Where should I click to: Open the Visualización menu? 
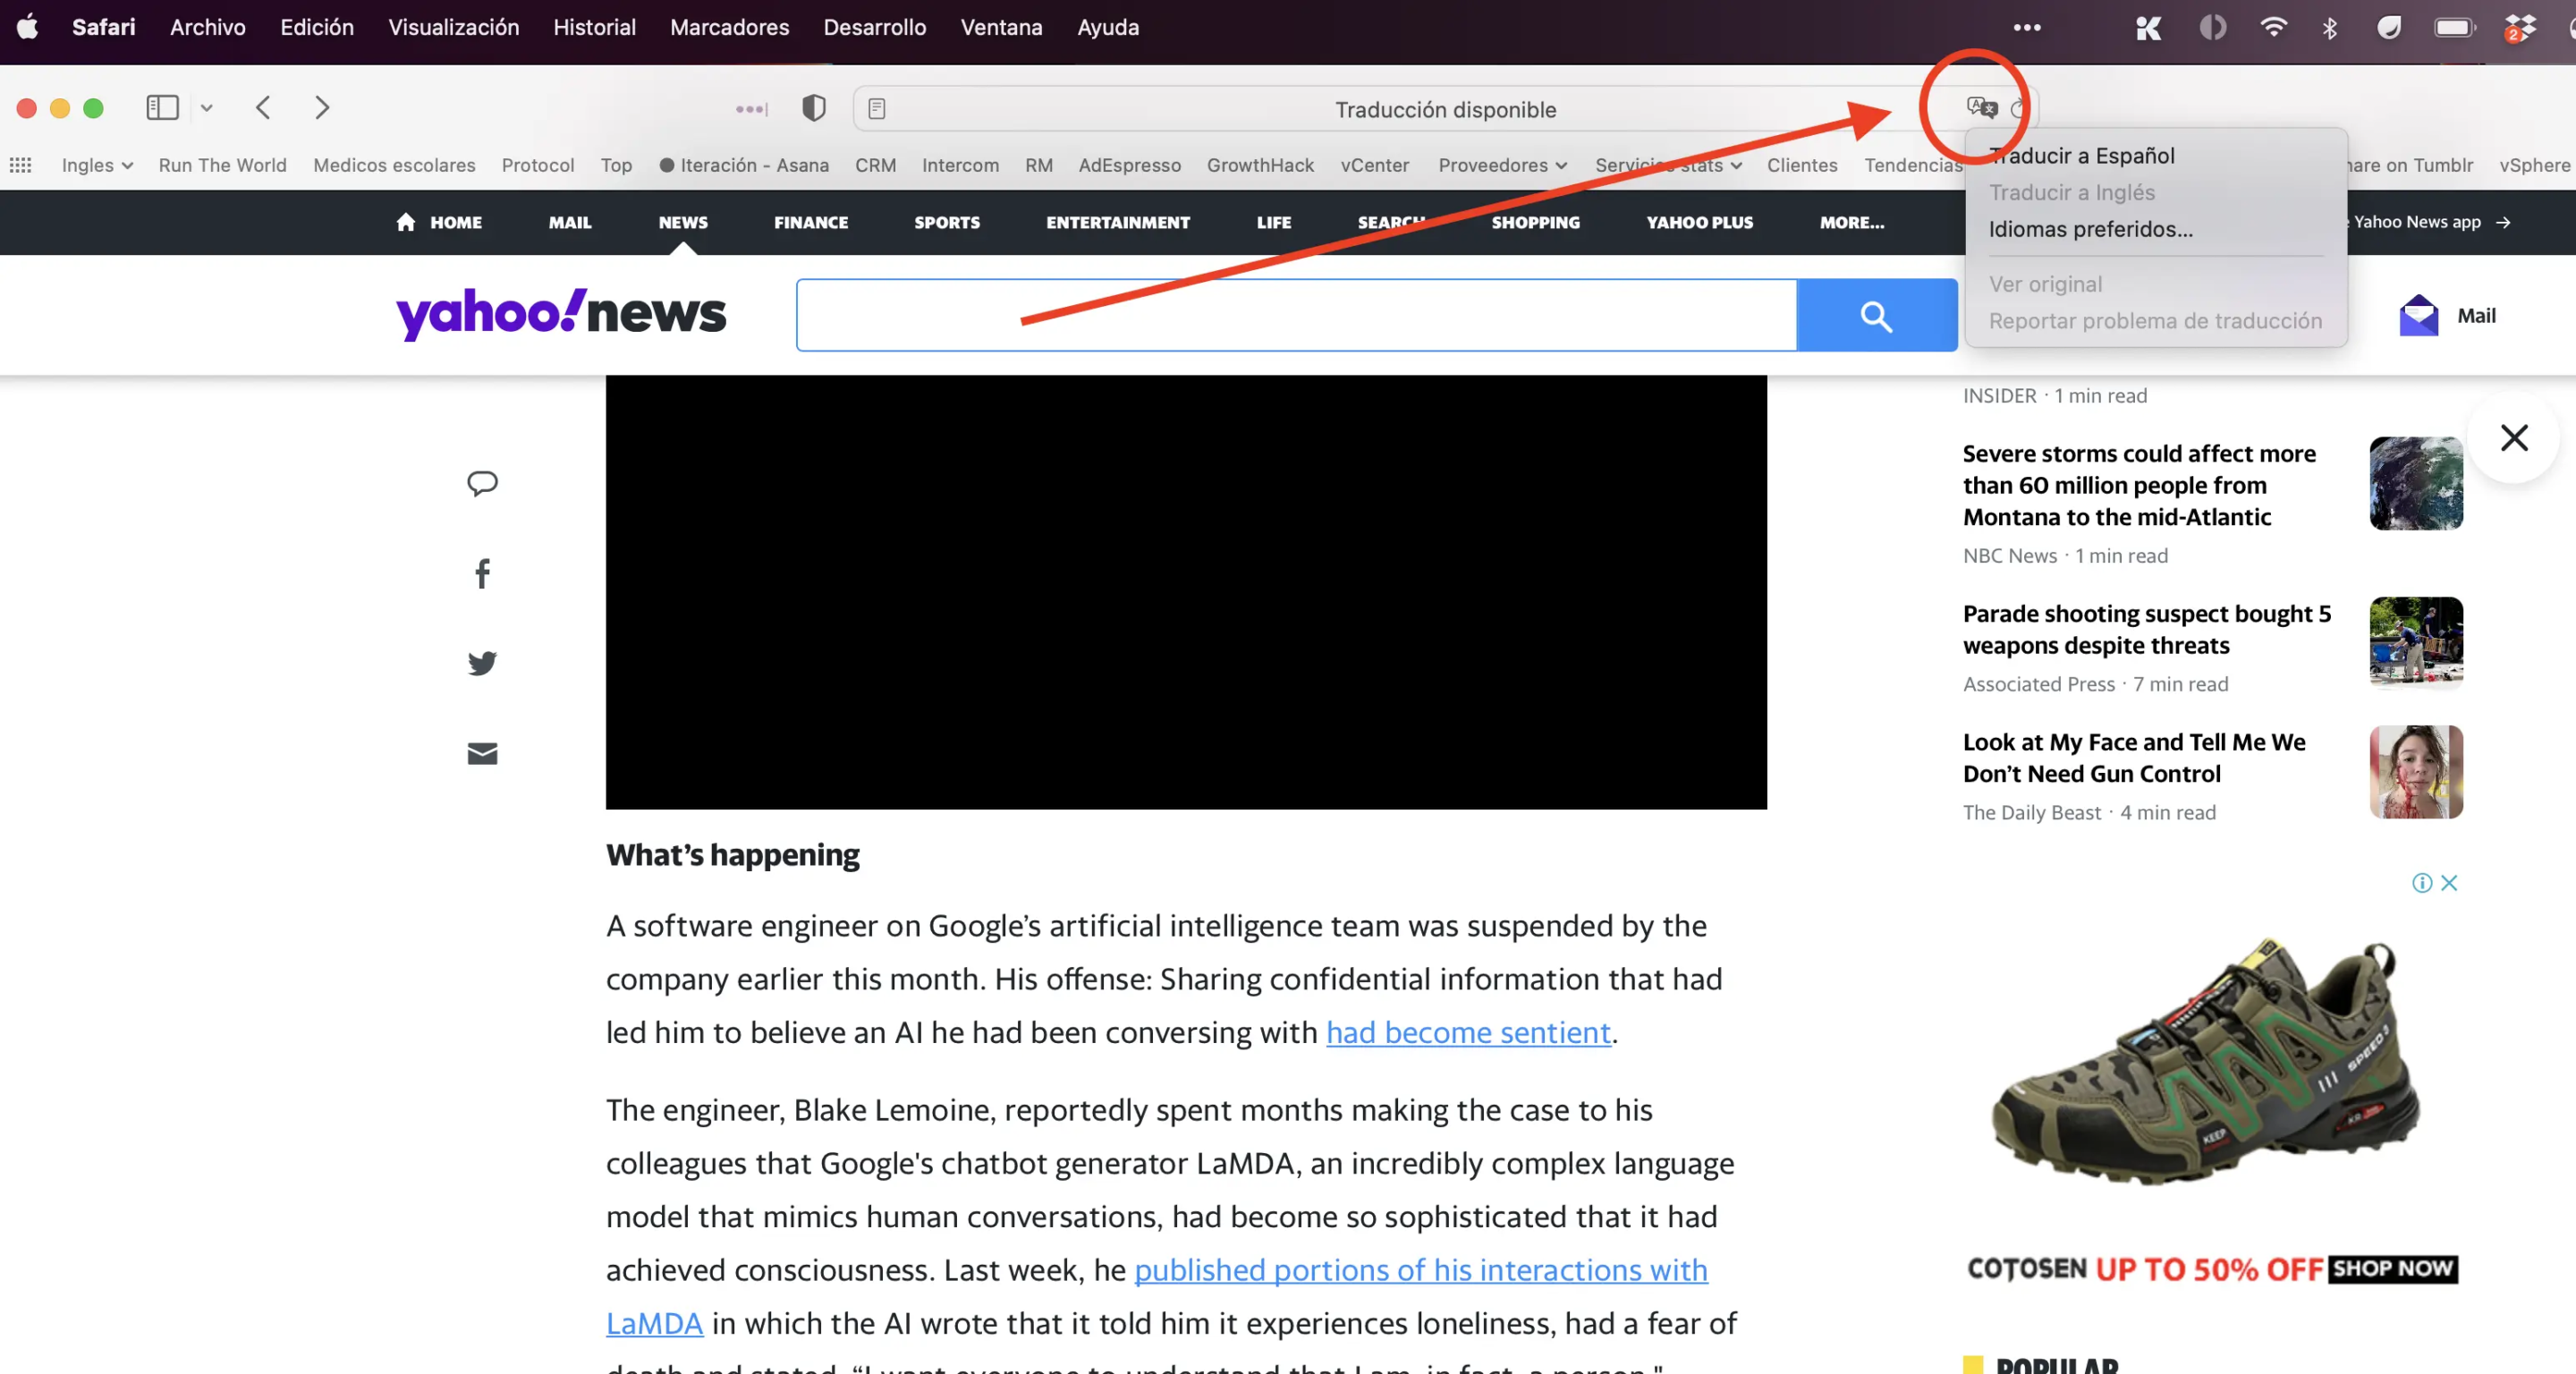(x=453, y=27)
